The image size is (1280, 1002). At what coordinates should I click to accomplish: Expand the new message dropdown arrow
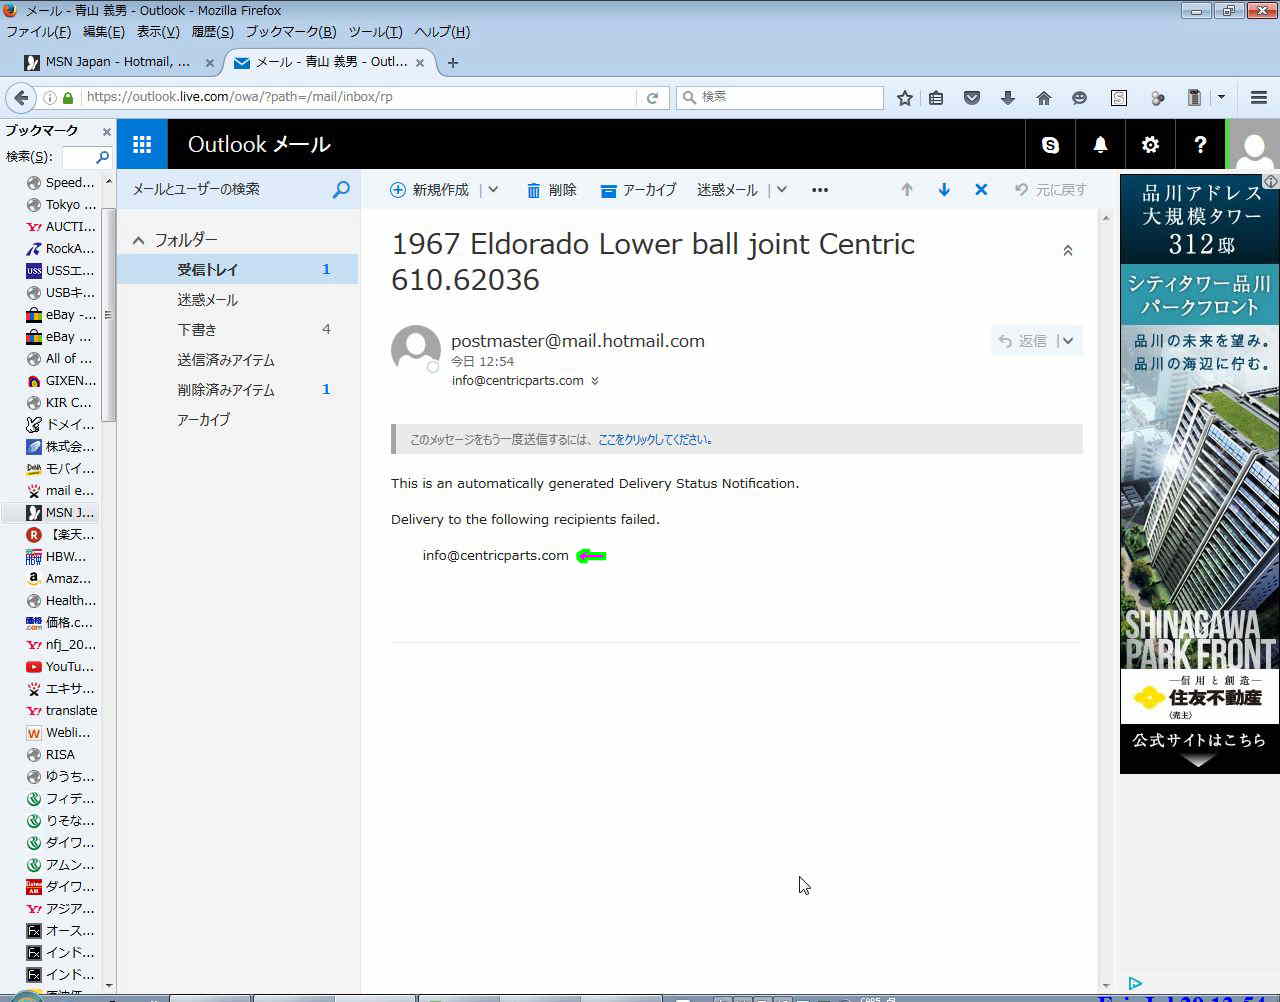point(493,190)
